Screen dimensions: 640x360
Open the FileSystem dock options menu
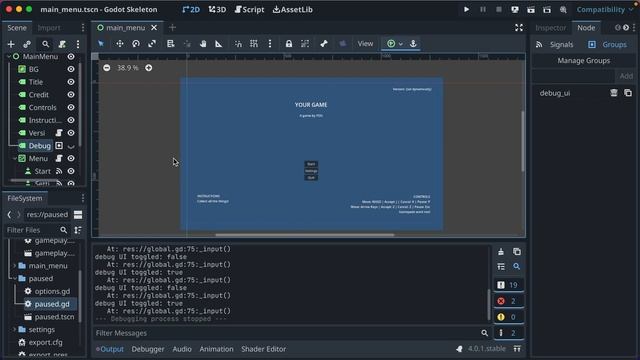pyautogui.click(x=83, y=198)
